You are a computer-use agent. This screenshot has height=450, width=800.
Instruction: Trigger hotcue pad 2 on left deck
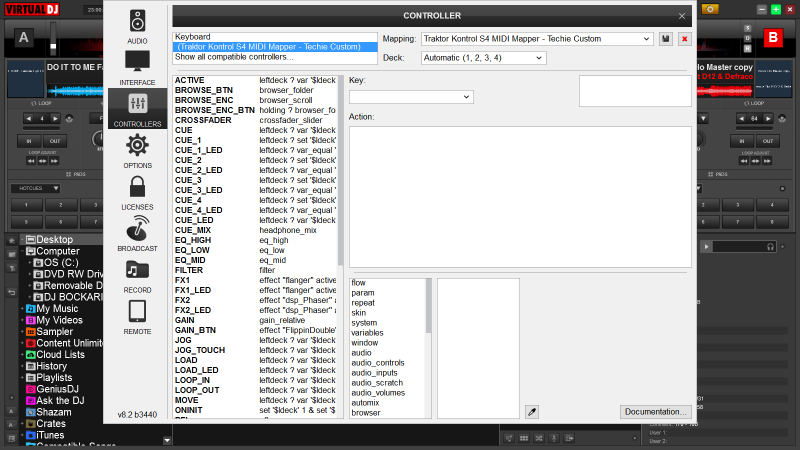point(61,205)
